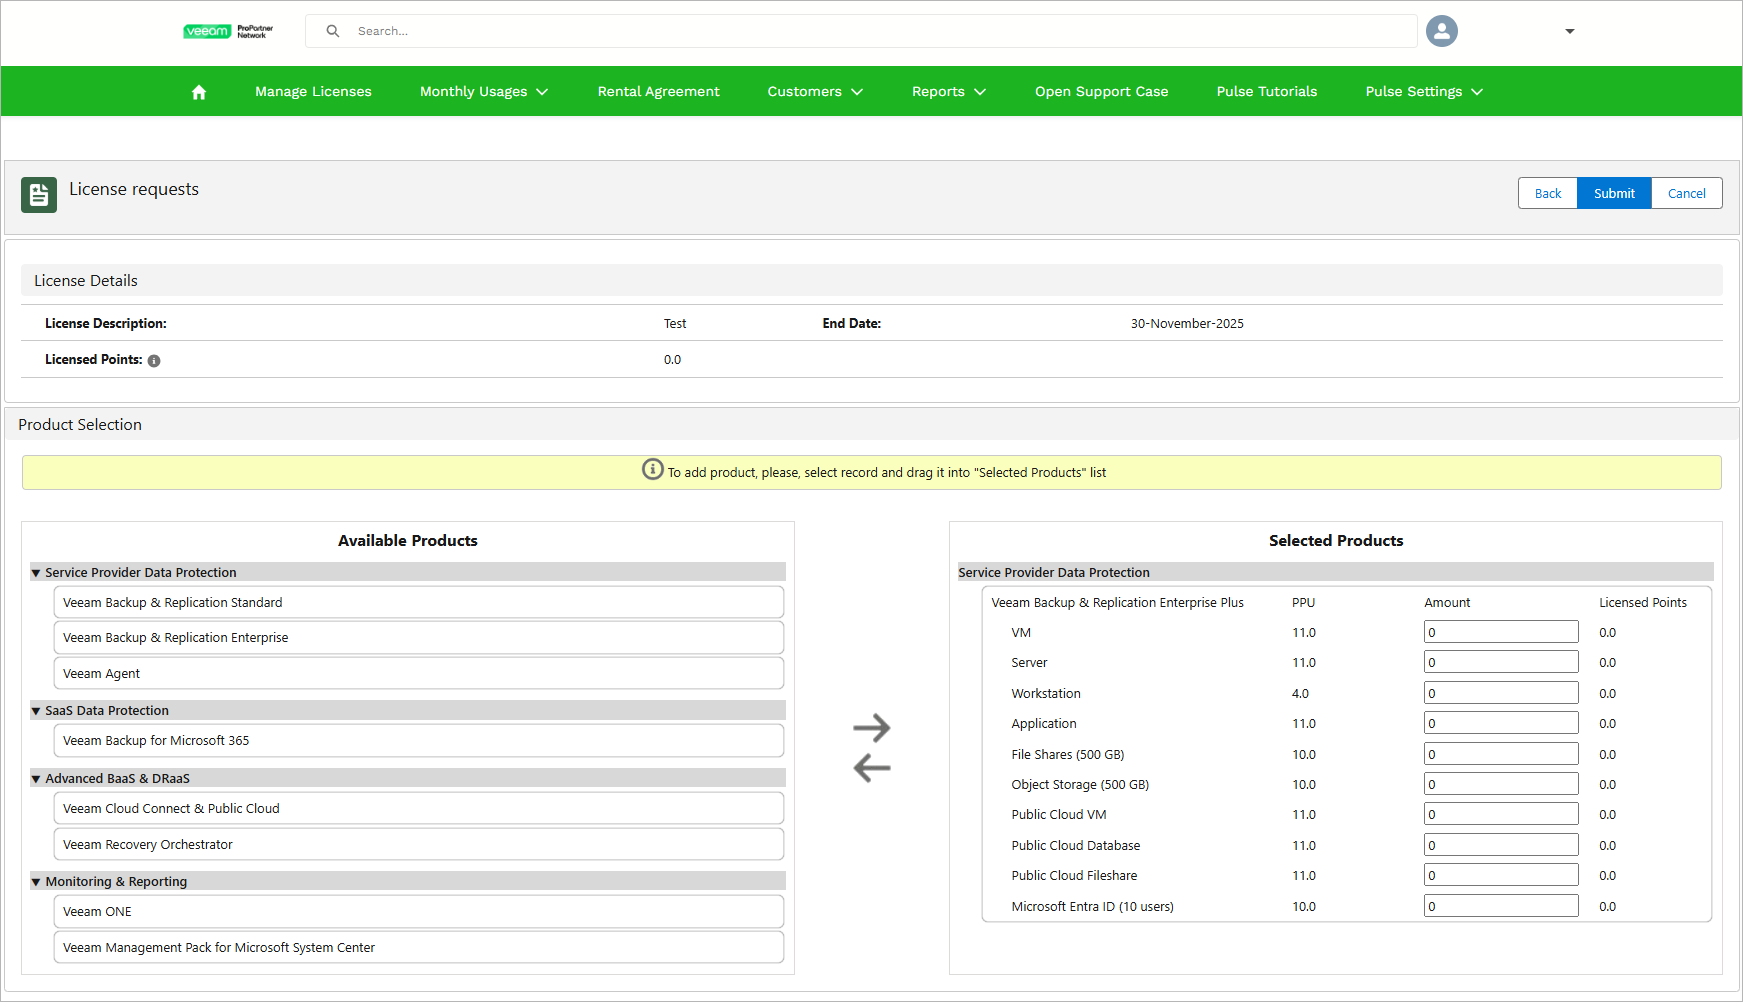
Task: Go to the Home page icon
Action: 199,92
